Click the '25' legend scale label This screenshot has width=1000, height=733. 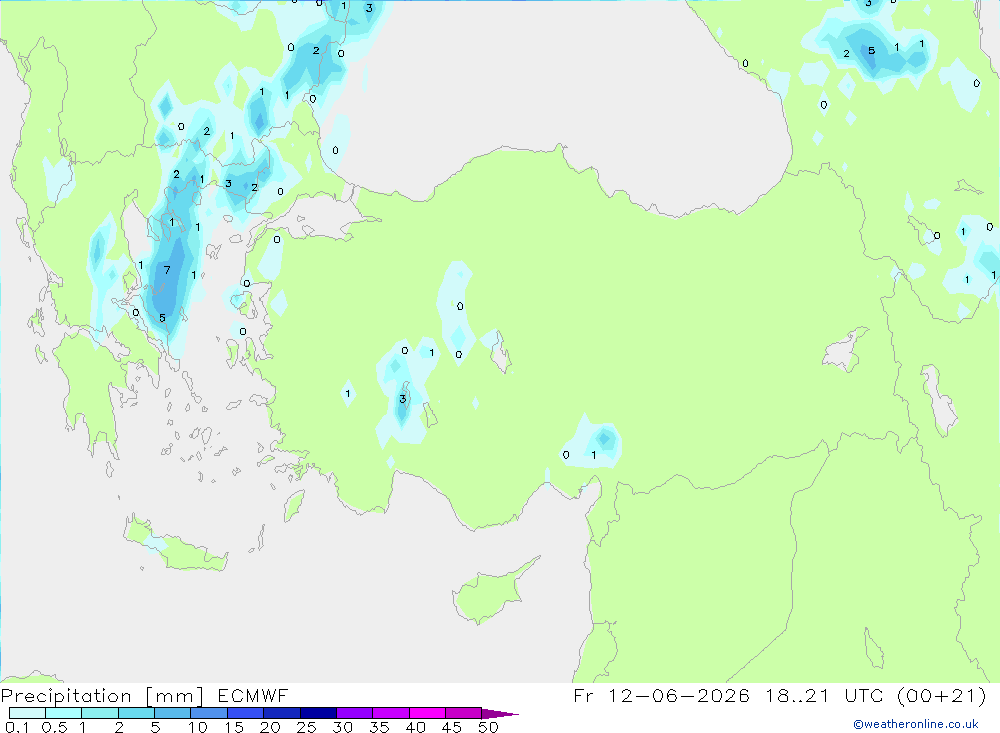[306, 727]
